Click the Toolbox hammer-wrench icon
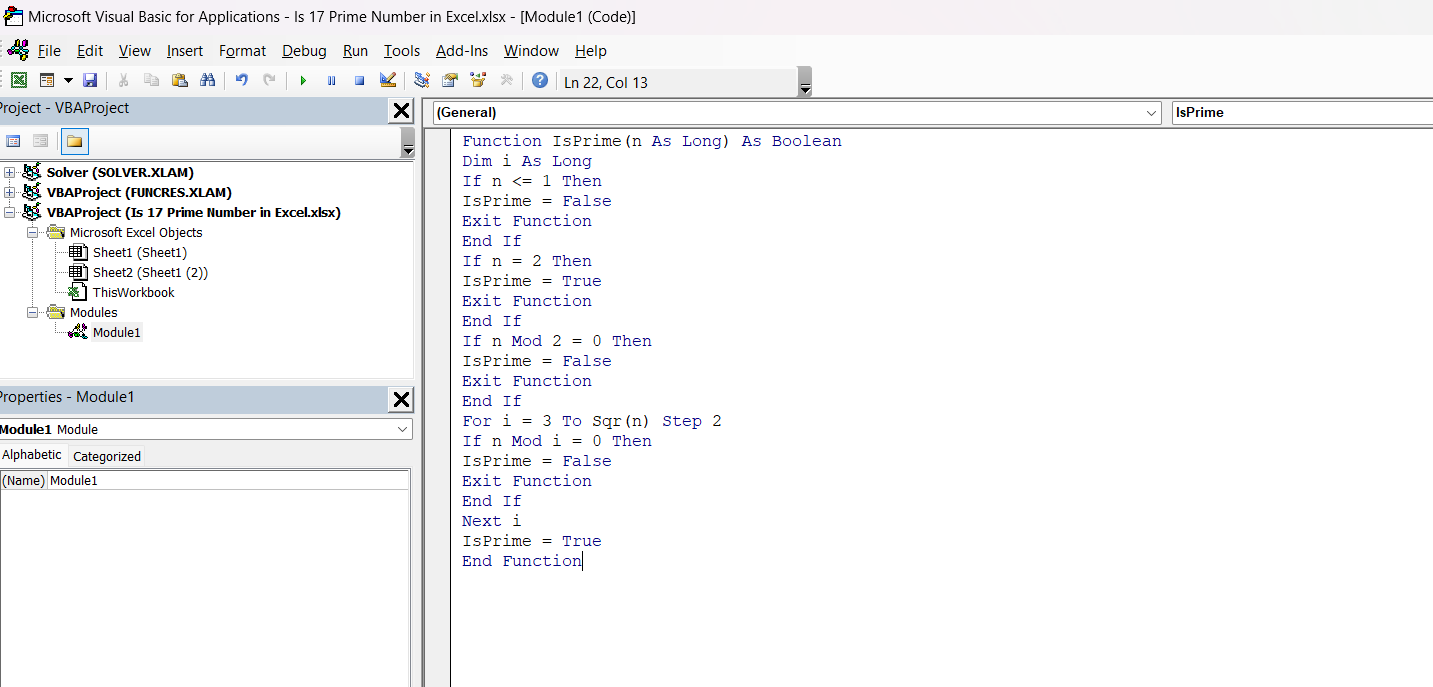The image size is (1433, 687). pyautogui.click(x=506, y=81)
